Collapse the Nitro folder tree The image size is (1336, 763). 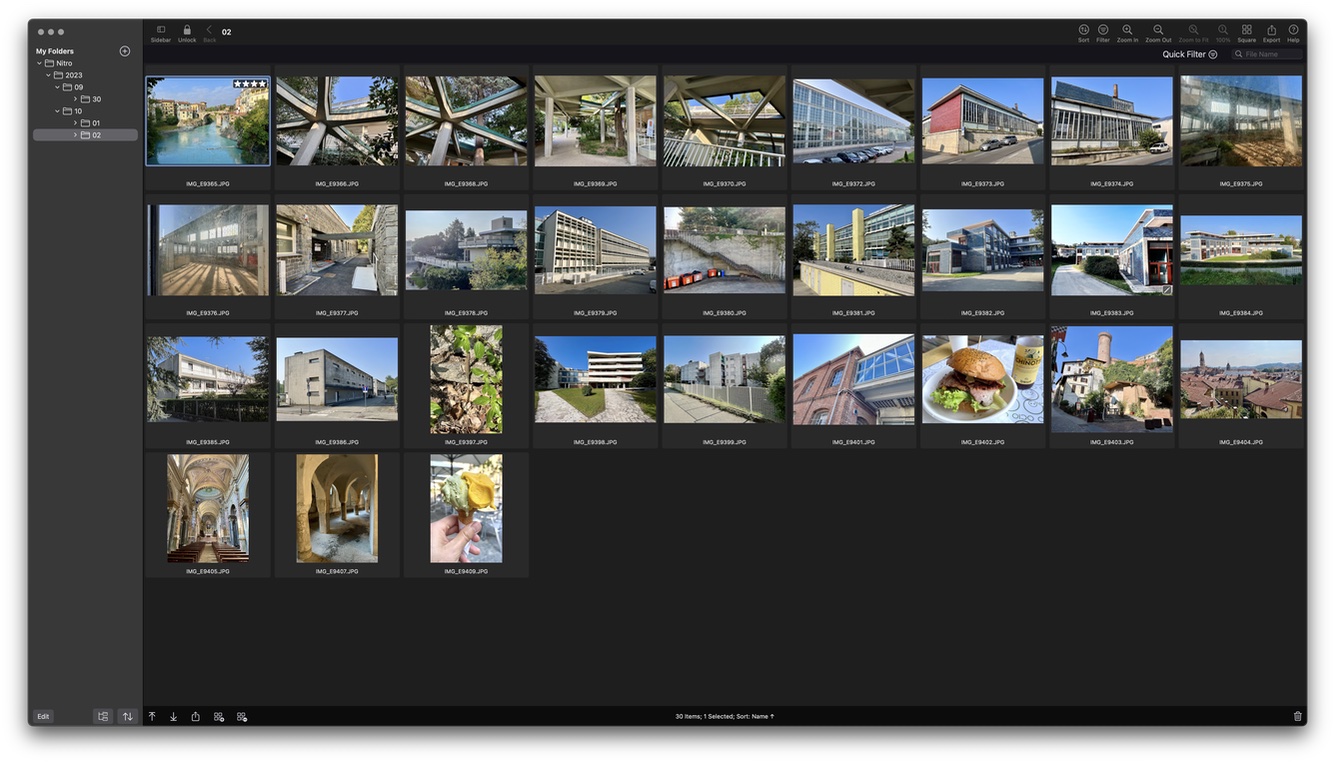[x=40, y=63]
